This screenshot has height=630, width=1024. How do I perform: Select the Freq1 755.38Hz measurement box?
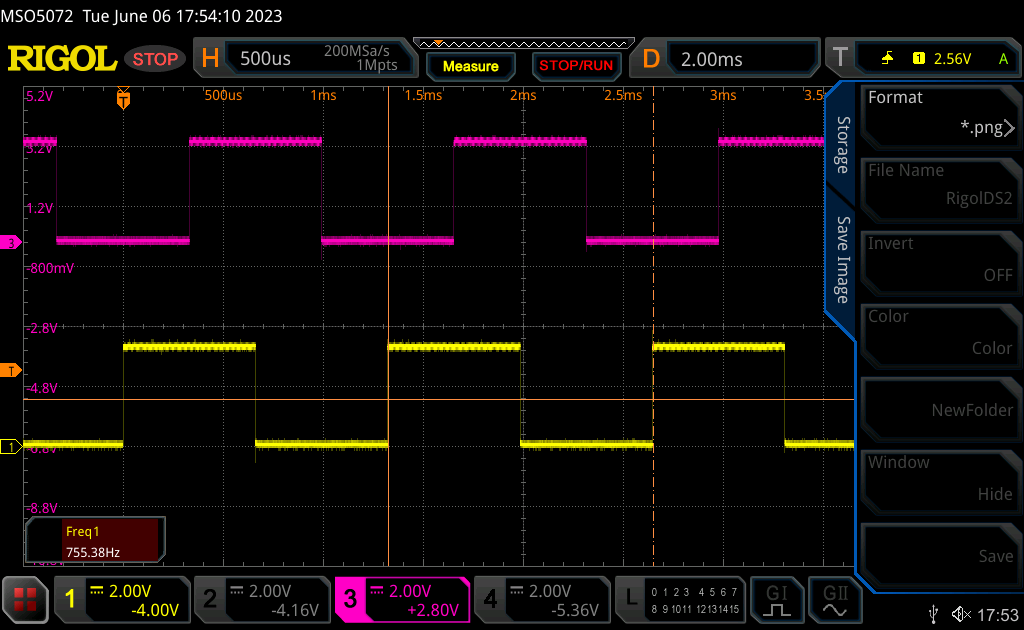tap(95, 540)
